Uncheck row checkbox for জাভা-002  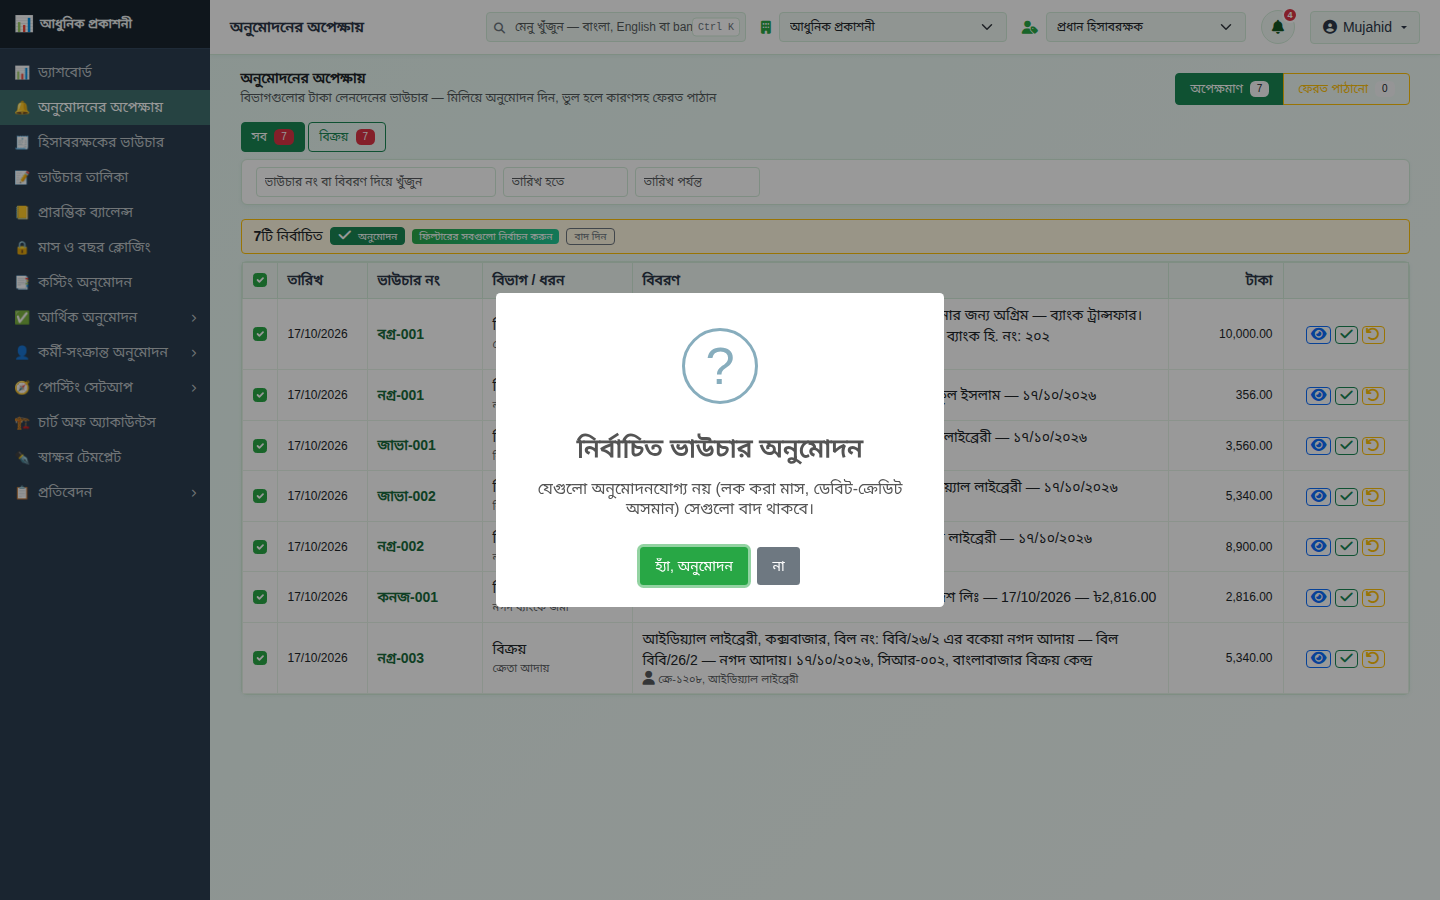[260, 496]
